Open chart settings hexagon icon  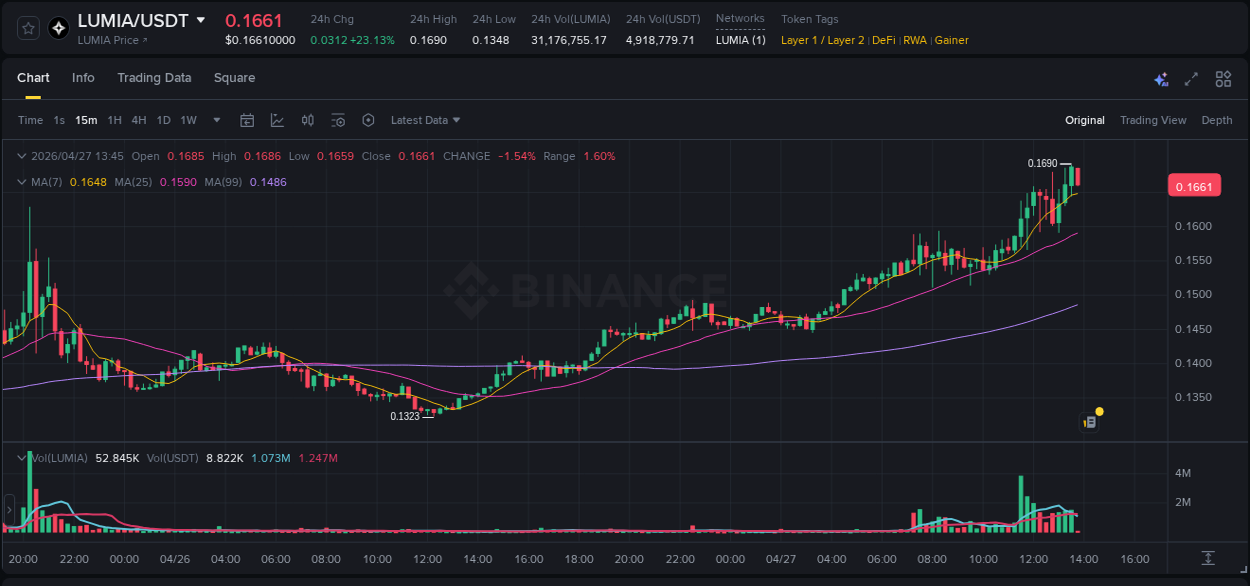pyautogui.click(x=368, y=120)
